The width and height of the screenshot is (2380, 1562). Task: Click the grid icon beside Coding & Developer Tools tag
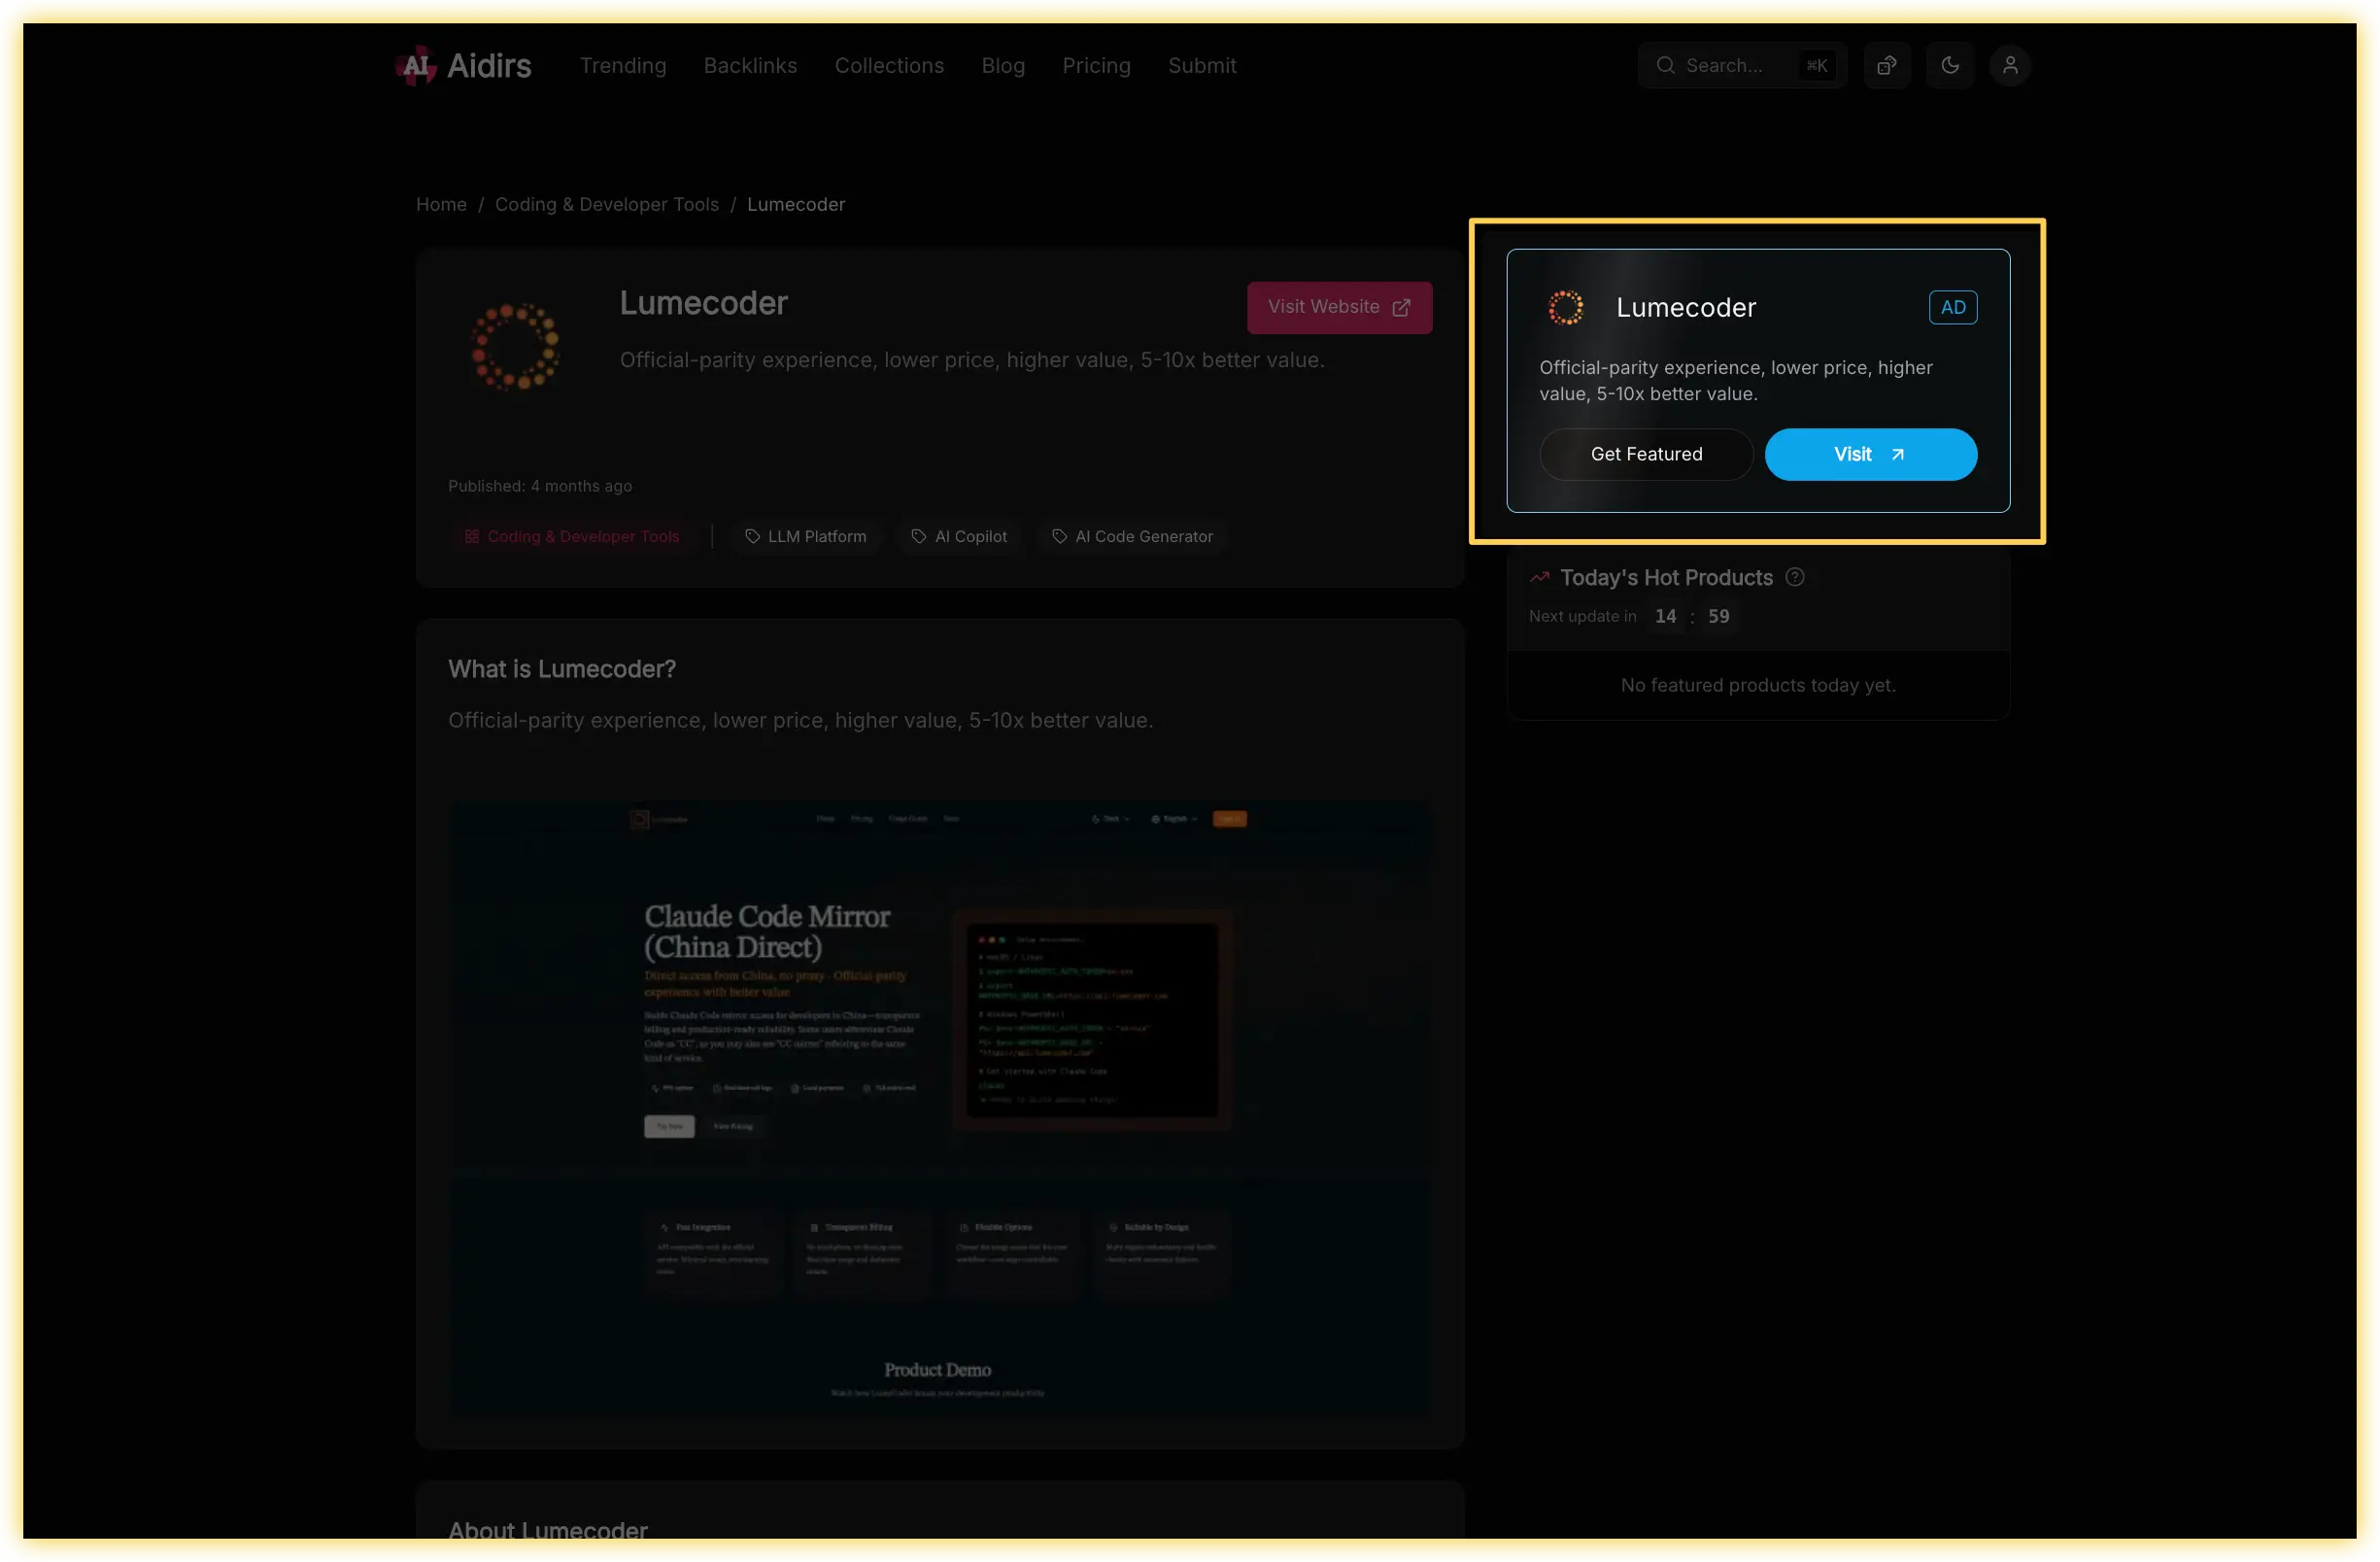click(x=471, y=536)
